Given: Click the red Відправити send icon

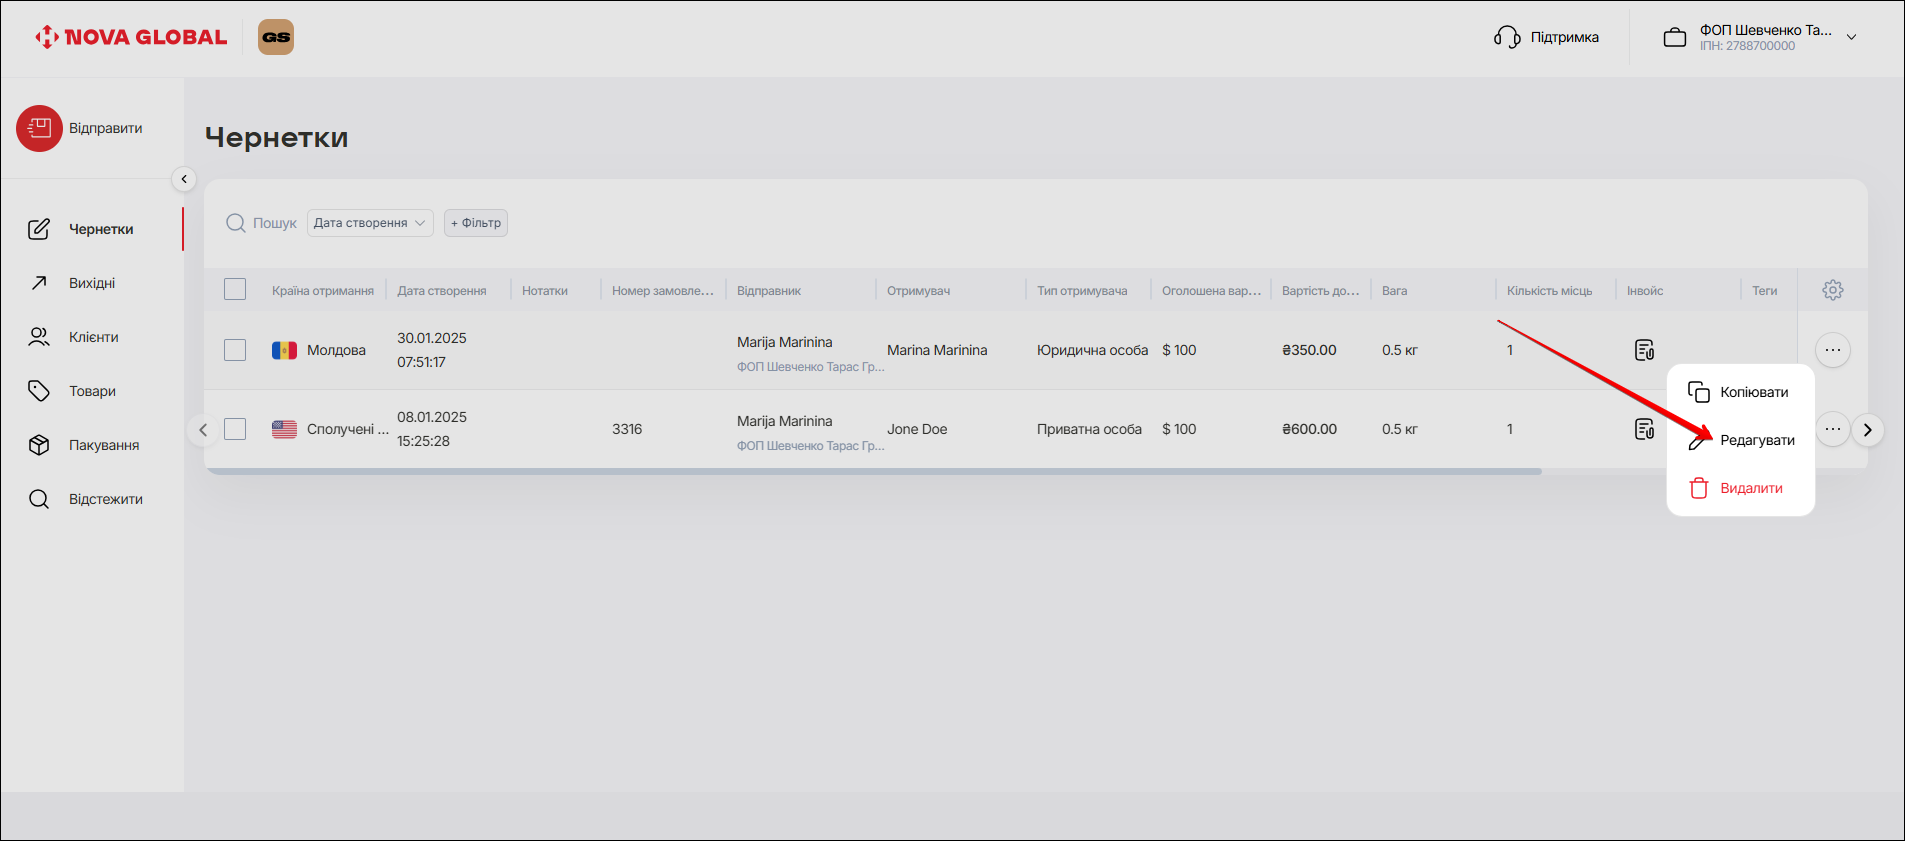Looking at the screenshot, I should click(x=39, y=129).
